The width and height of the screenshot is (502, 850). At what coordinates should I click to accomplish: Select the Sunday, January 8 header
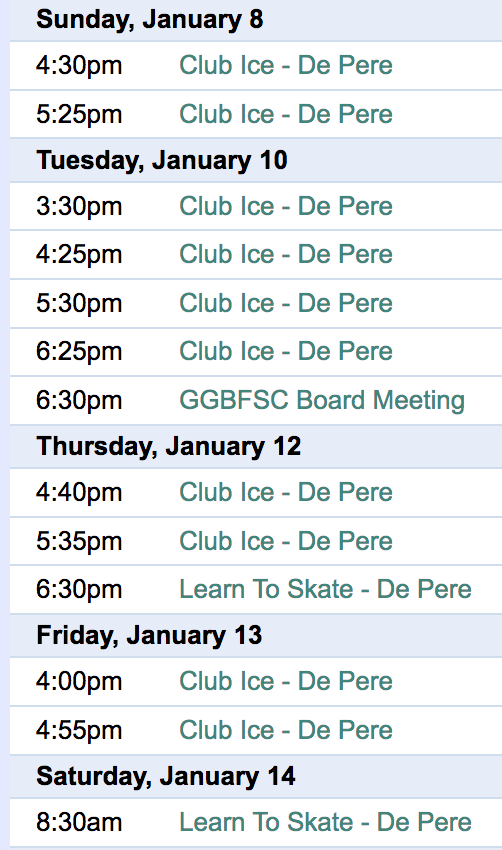[150, 20]
